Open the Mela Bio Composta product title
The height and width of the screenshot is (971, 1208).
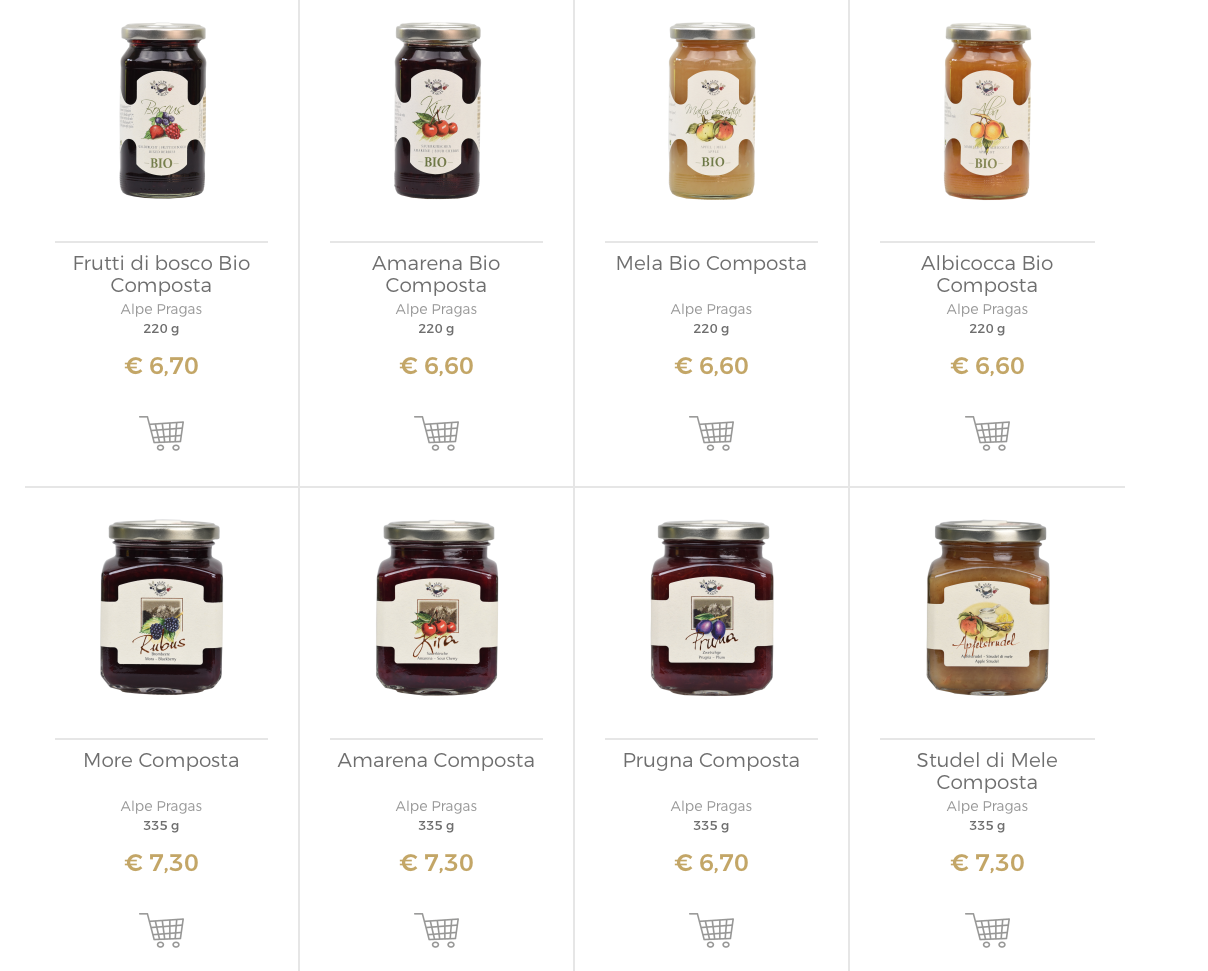pos(712,263)
